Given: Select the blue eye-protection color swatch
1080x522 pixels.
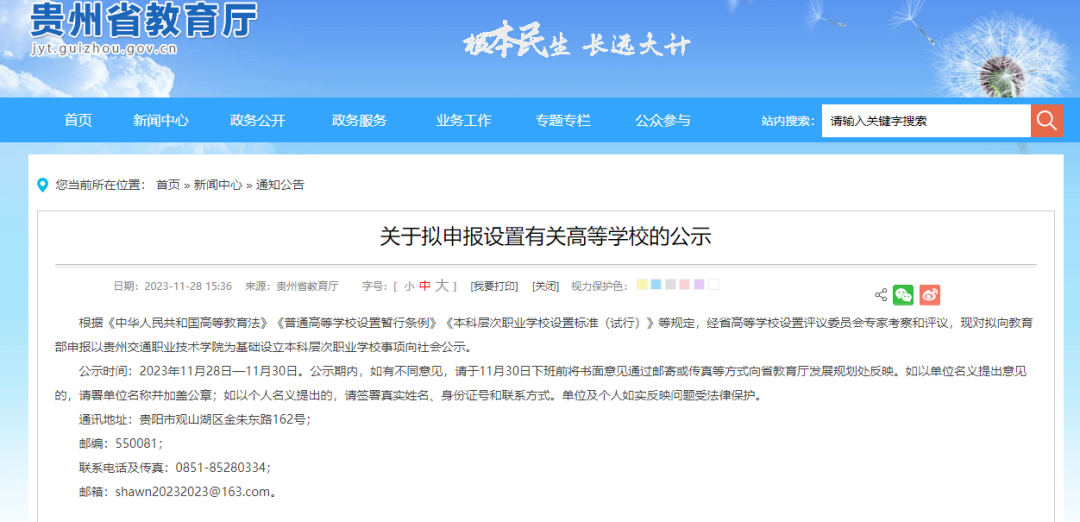Looking at the screenshot, I should pyautogui.click(x=656, y=285).
